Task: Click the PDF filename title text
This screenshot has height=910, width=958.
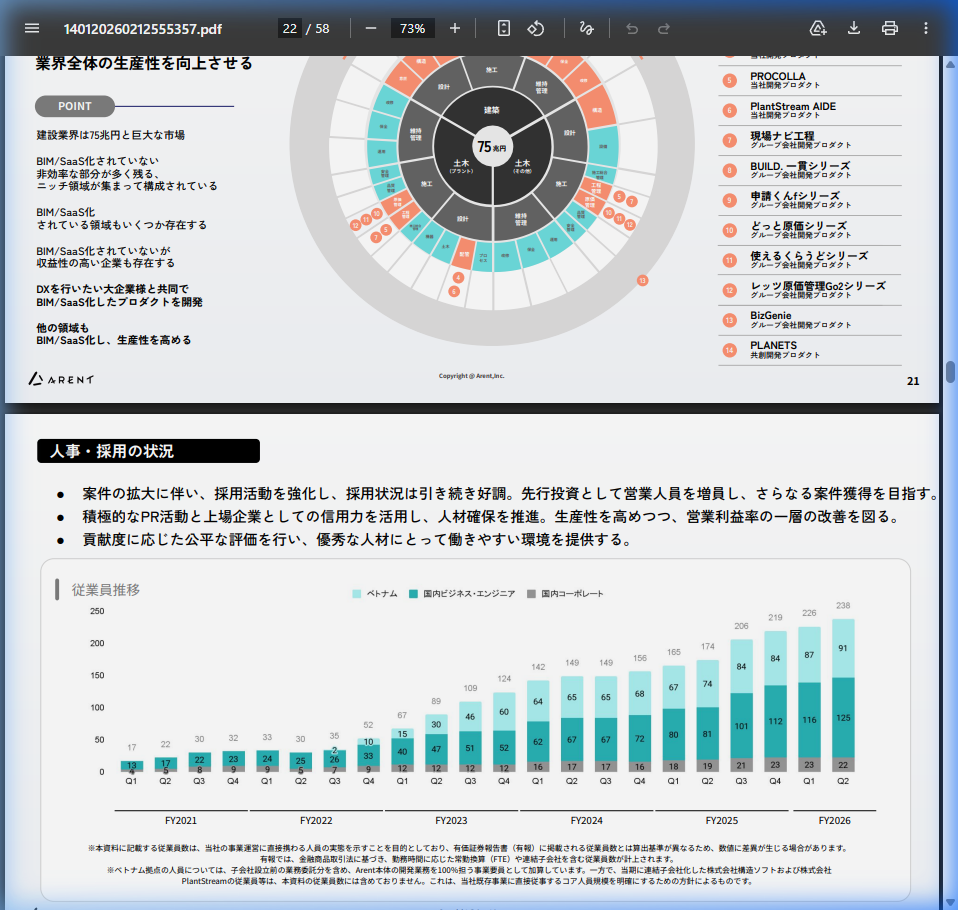Action: click(142, 28)
